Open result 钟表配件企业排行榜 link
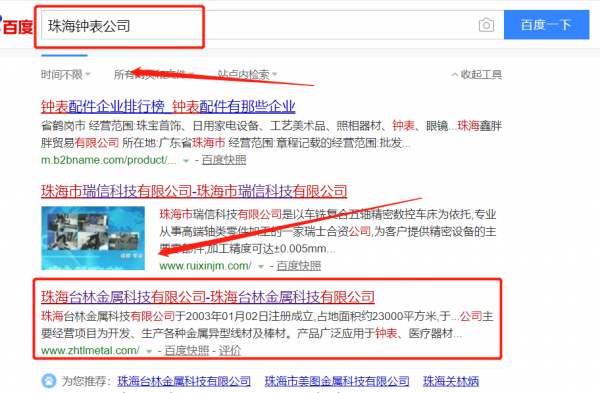Viewport: 600px width, 393px height. 168,106
